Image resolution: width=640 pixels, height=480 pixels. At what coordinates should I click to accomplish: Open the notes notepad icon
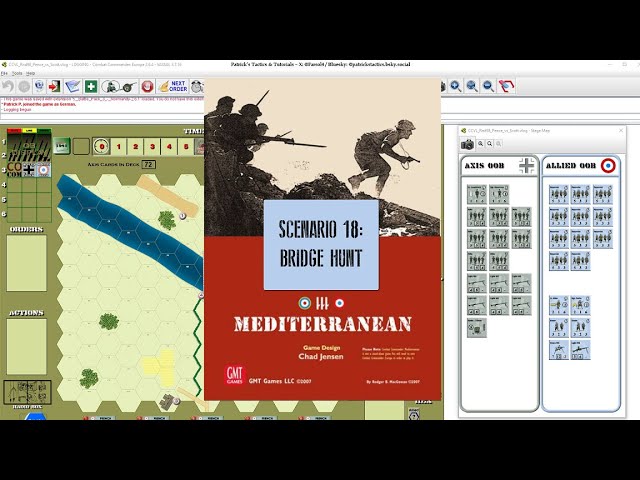click(x=73, y=86)
